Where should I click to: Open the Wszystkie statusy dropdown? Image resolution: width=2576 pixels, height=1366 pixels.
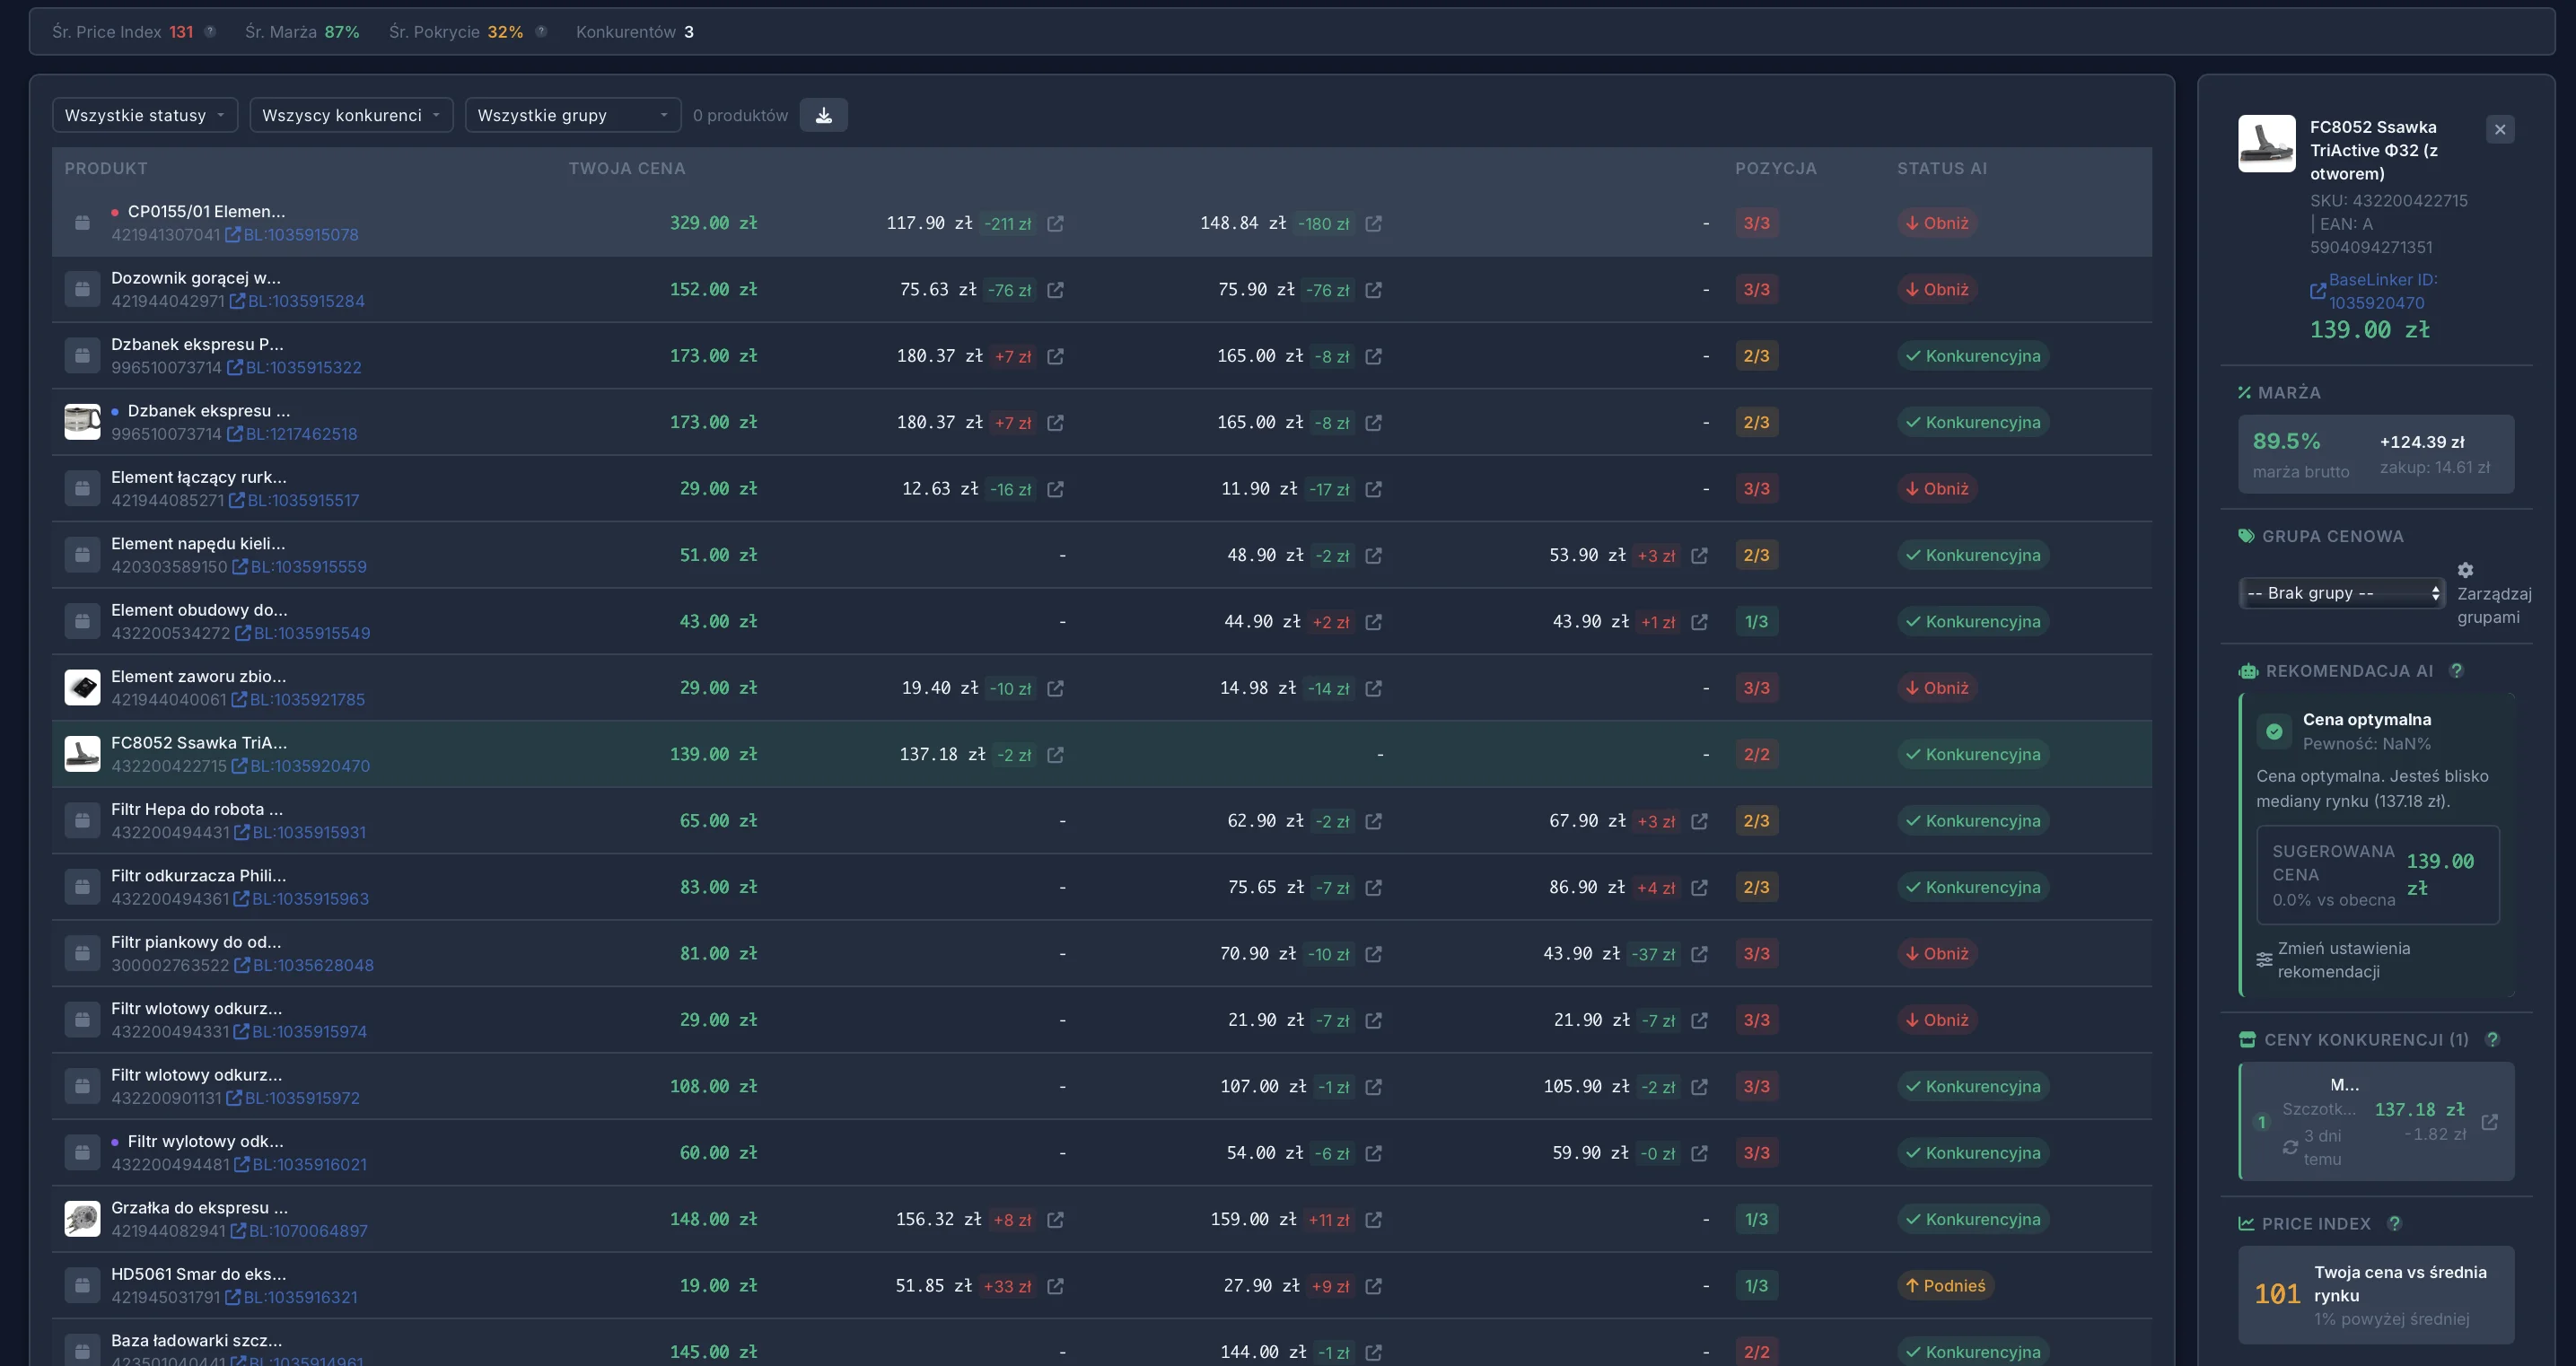144,115
